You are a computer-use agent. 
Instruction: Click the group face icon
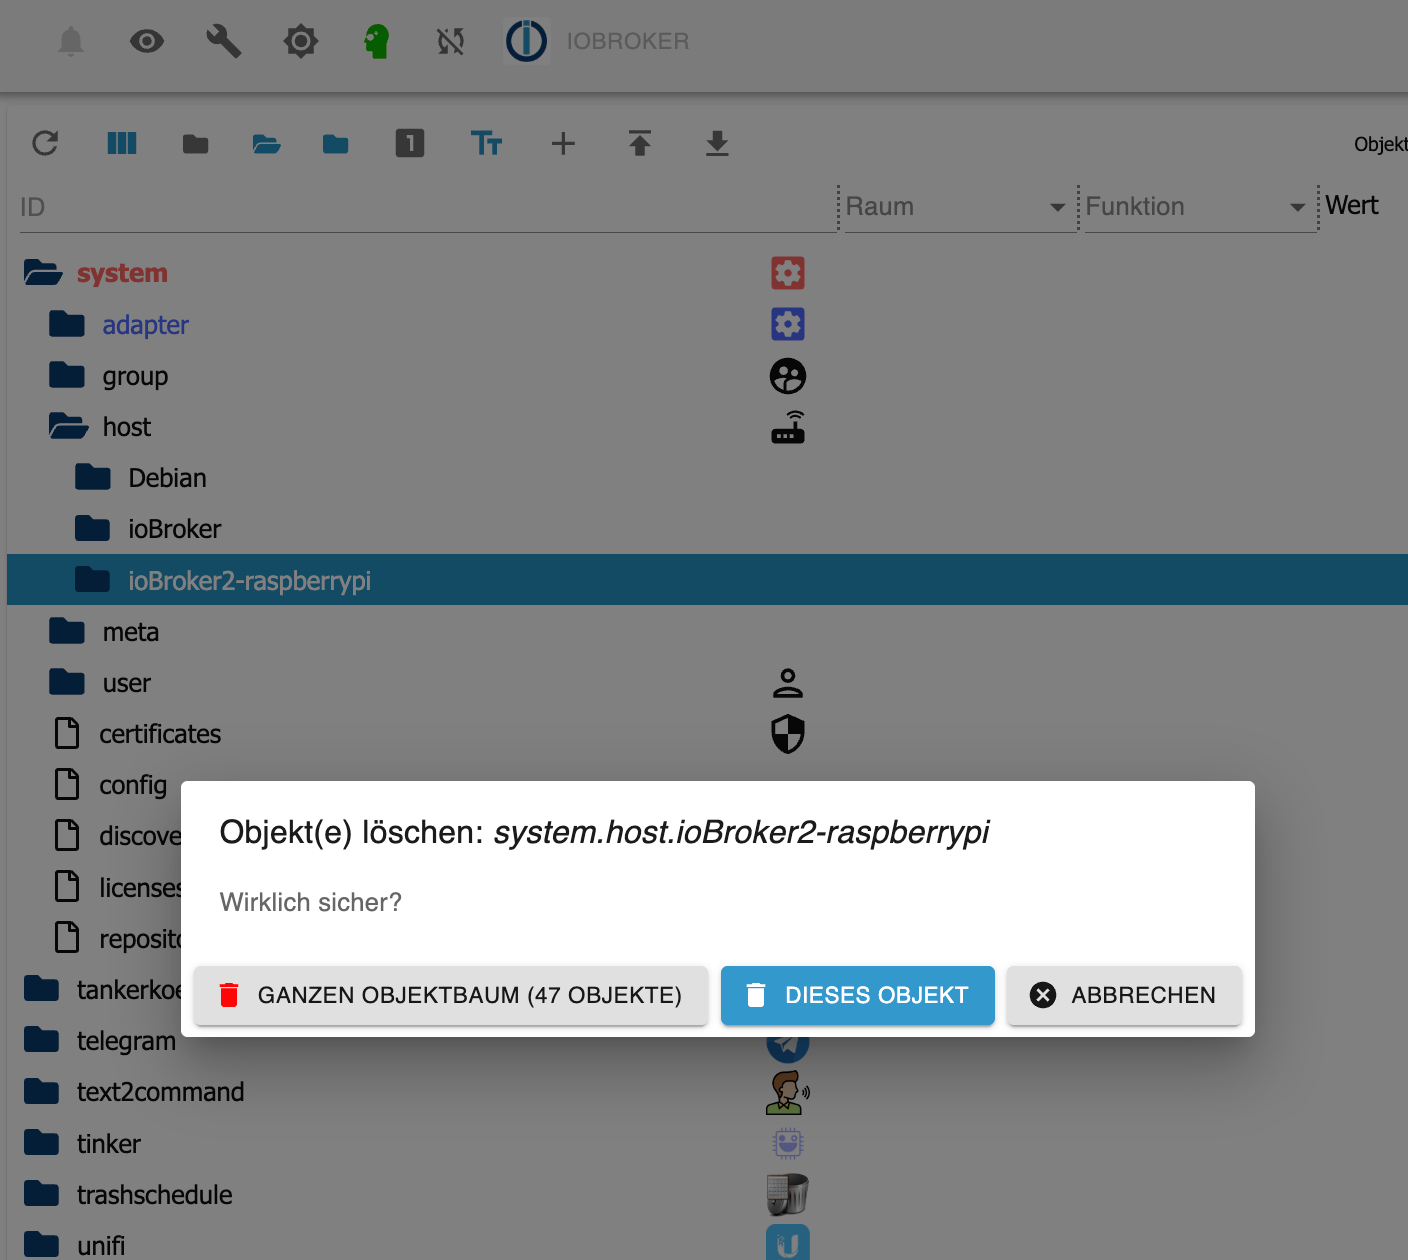[x=788, y=376]
